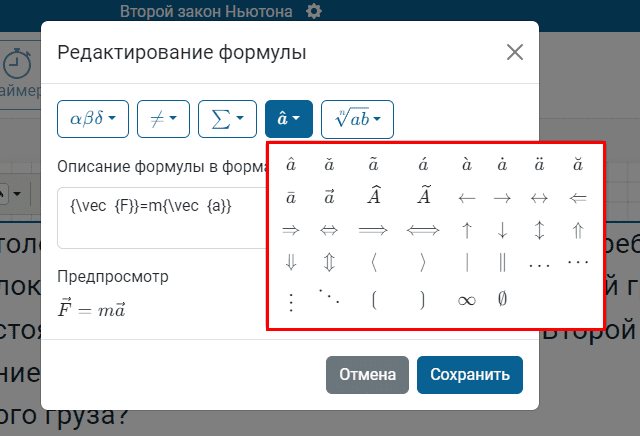Insert the single up arrow ↑
This screenshot has width=640, height=436.
467,230
